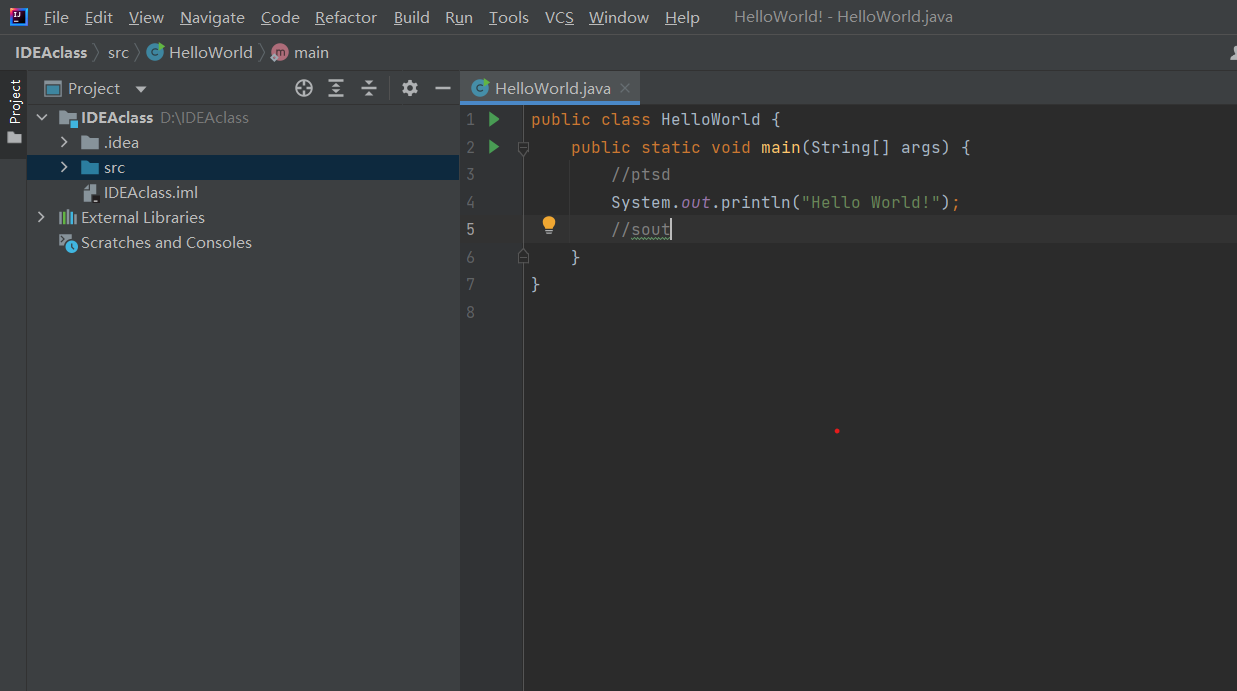Open the Refactor menu
The height and width of the screenshot is (691, 1237).
(346, 18)
